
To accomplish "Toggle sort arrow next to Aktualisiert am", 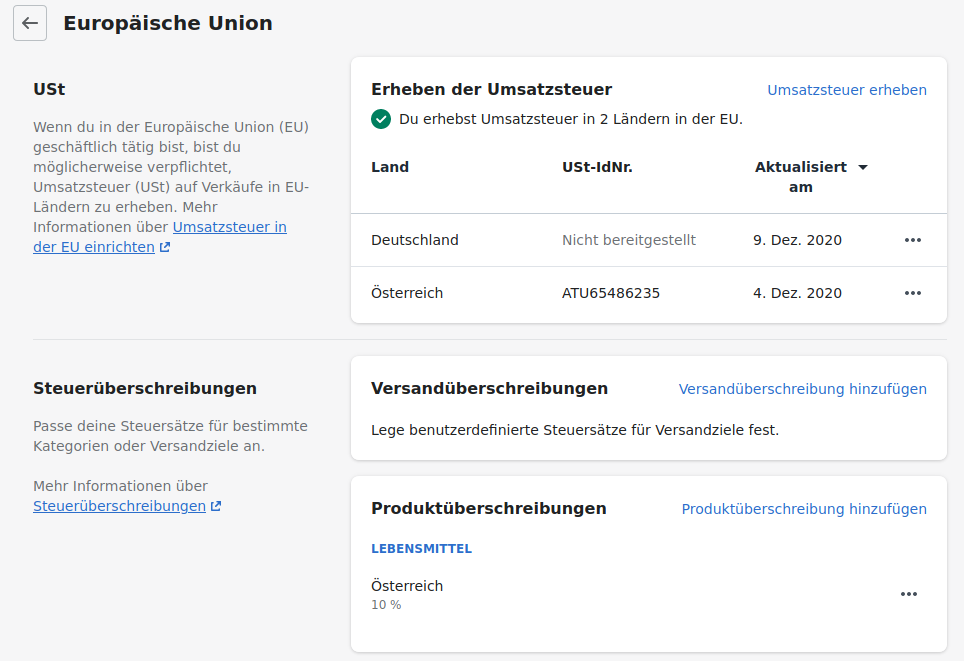I will click(x=862, y=167).
